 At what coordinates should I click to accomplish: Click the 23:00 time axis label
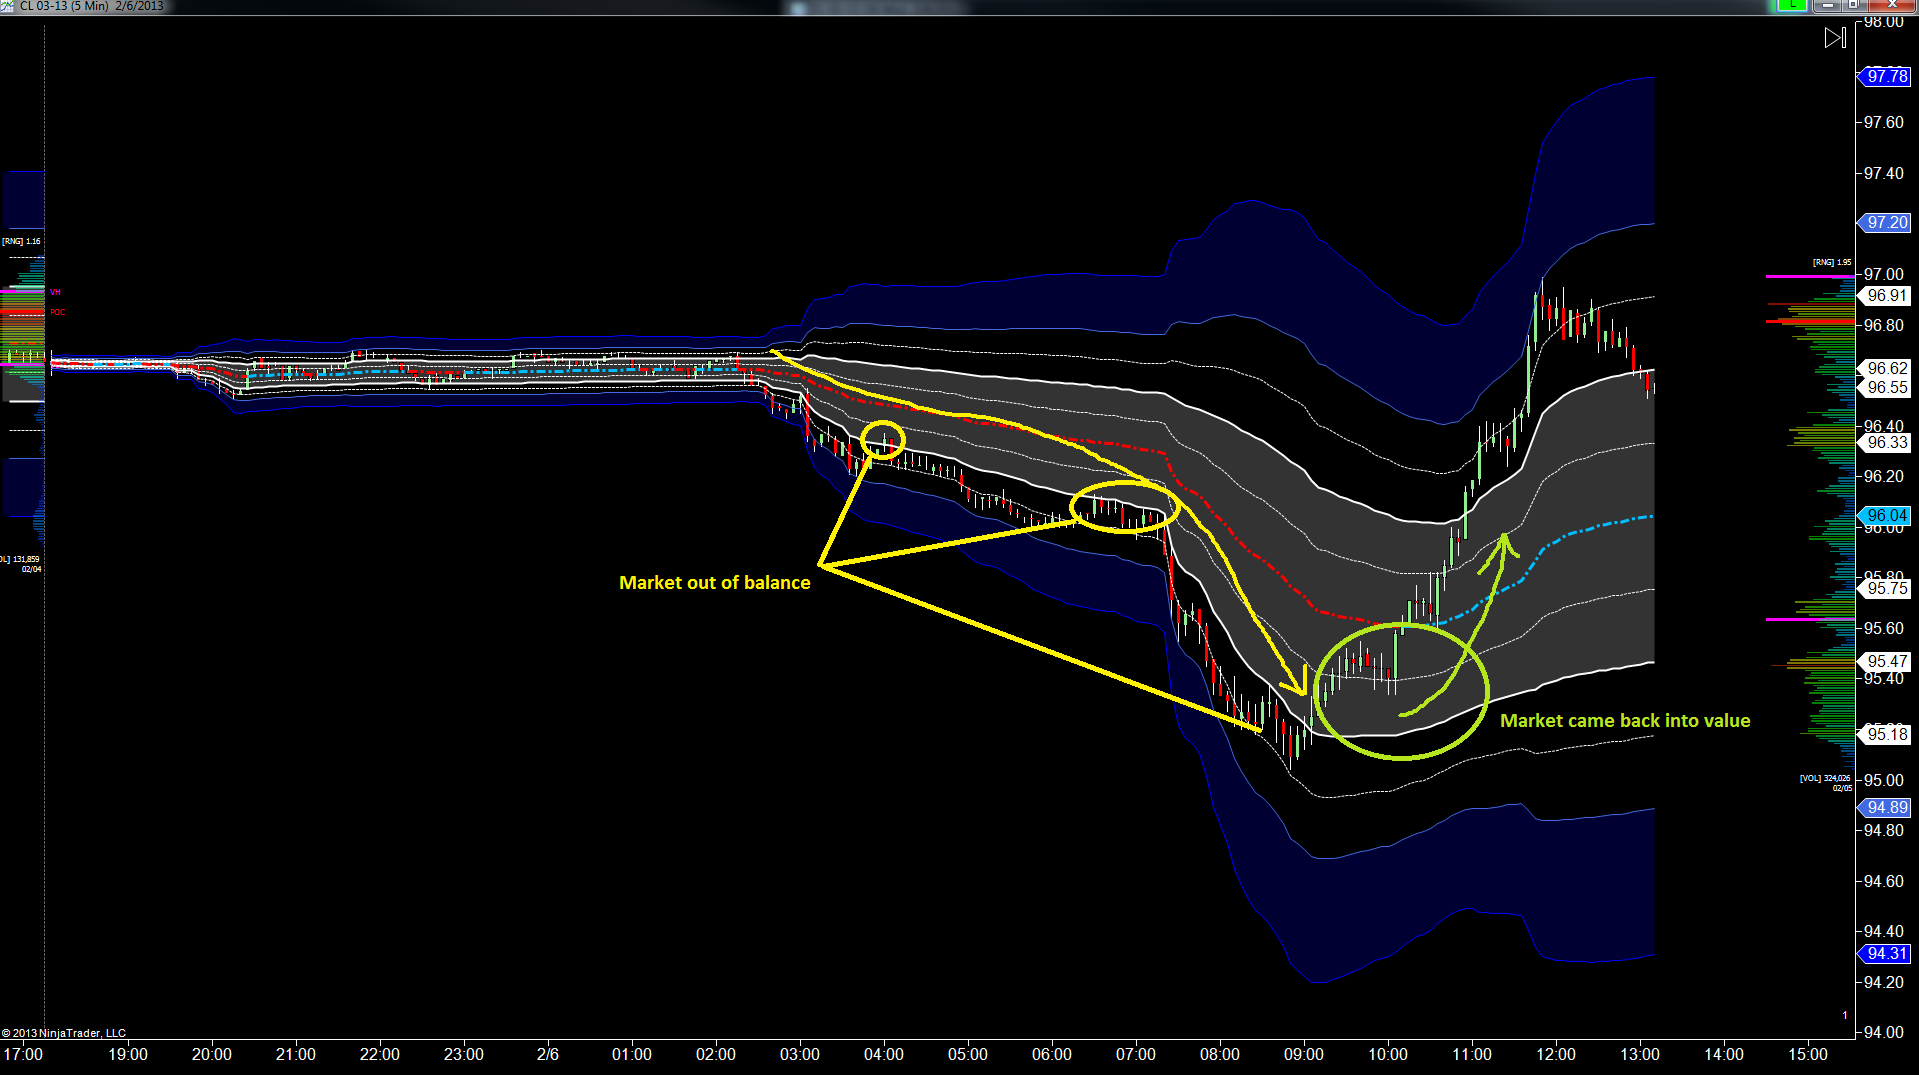464,1054
